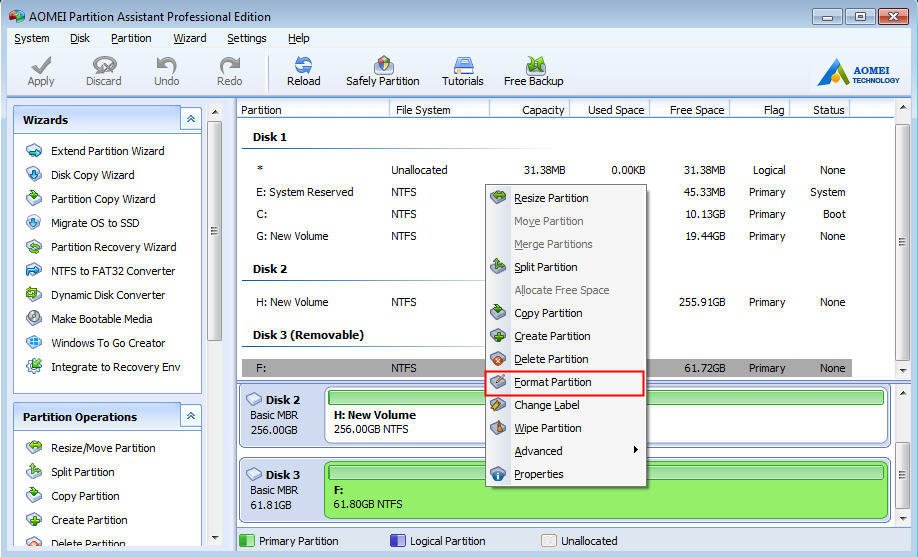
Task: Open the Dynamic Disk Converter
Action: click(96, 295)
